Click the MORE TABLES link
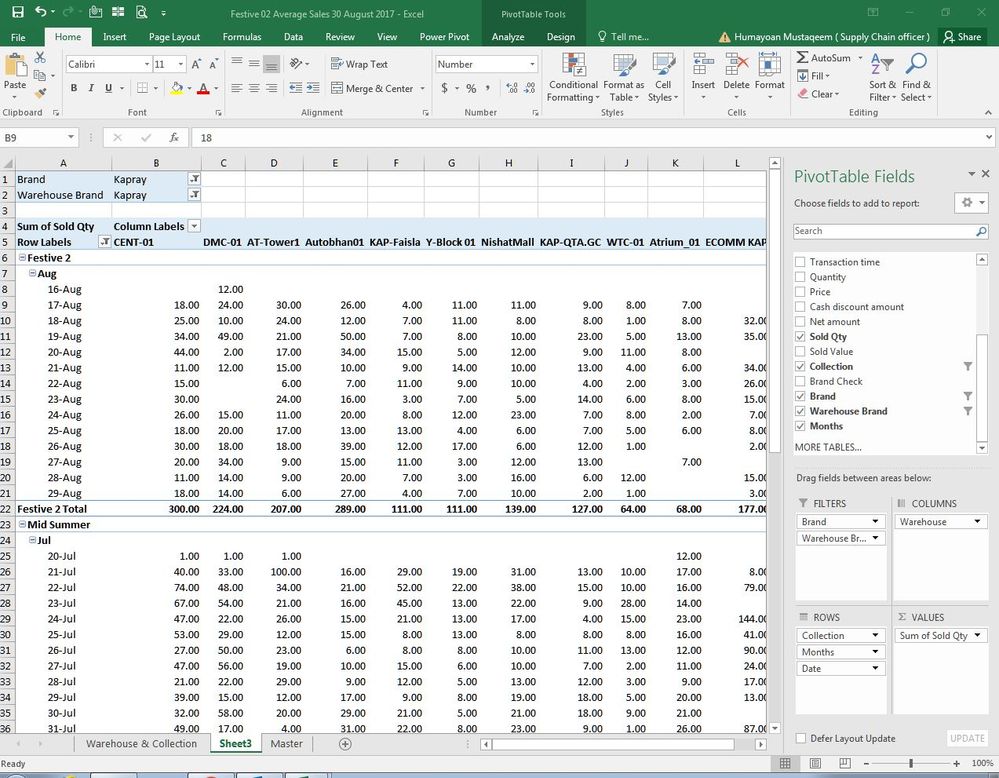999x778 pixels. point(827,447)
